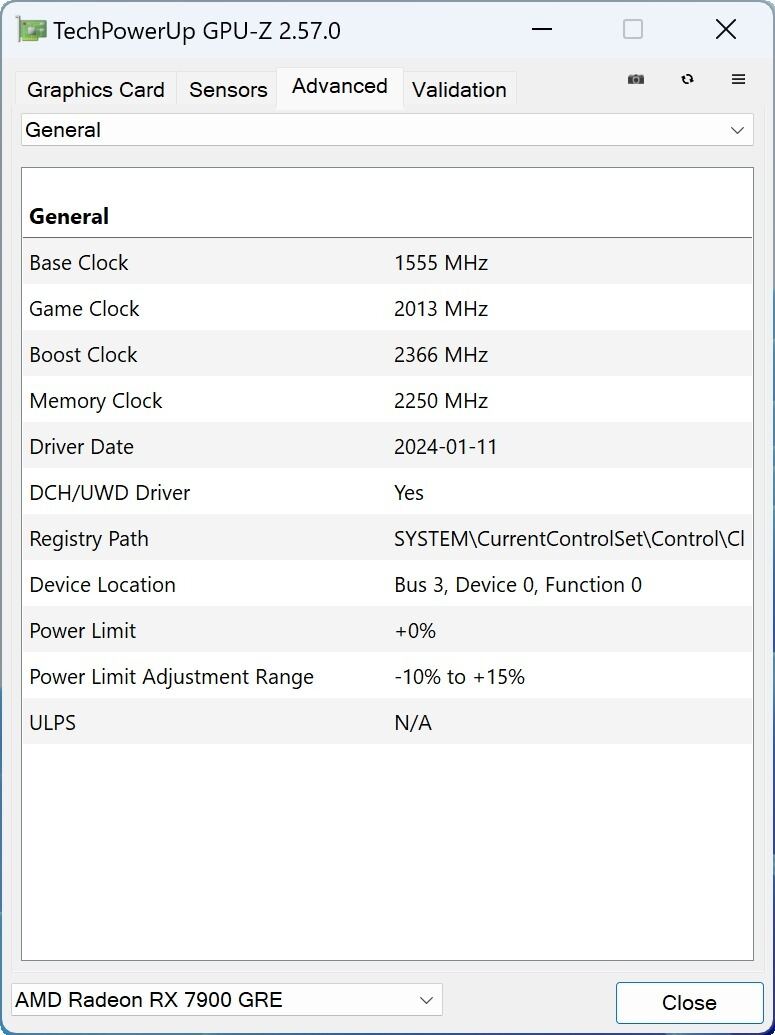Click the Close button
The width and height of the screenshot is (775, 1035).
pos(689,1003)
